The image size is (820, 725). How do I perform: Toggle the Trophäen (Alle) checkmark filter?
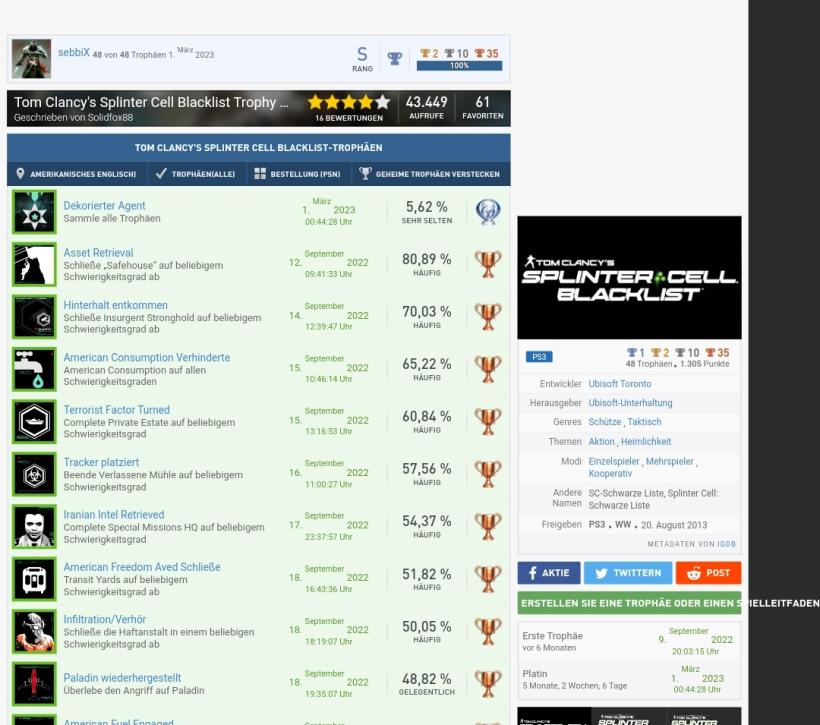[x=196, y=174]
